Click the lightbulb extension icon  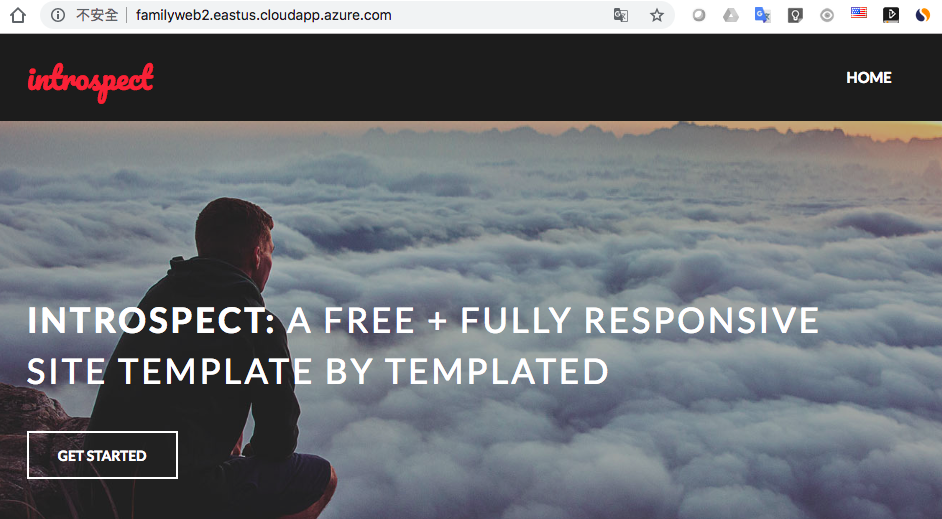[795, 15]
